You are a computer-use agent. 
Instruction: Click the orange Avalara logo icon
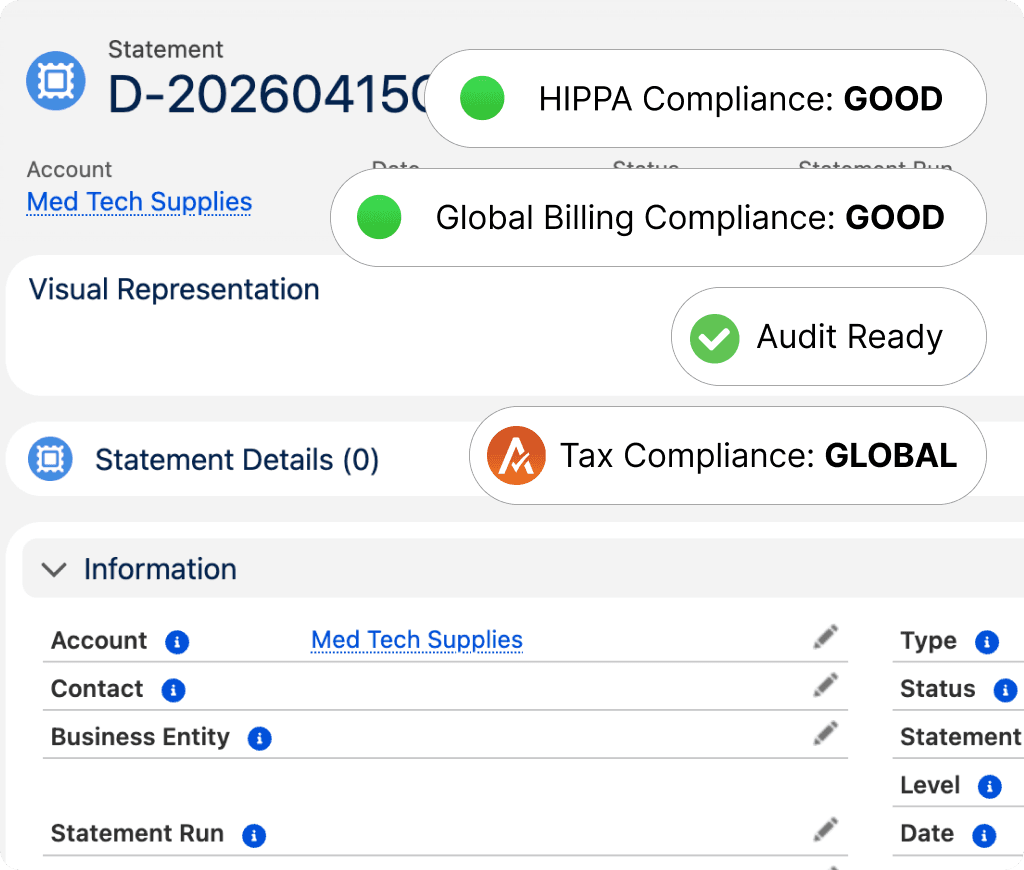516,455
